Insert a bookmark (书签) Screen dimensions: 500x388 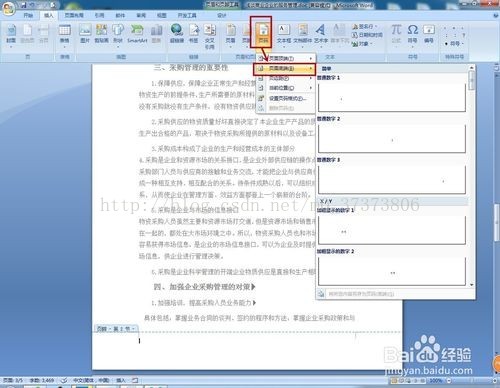tap(194, 35)
